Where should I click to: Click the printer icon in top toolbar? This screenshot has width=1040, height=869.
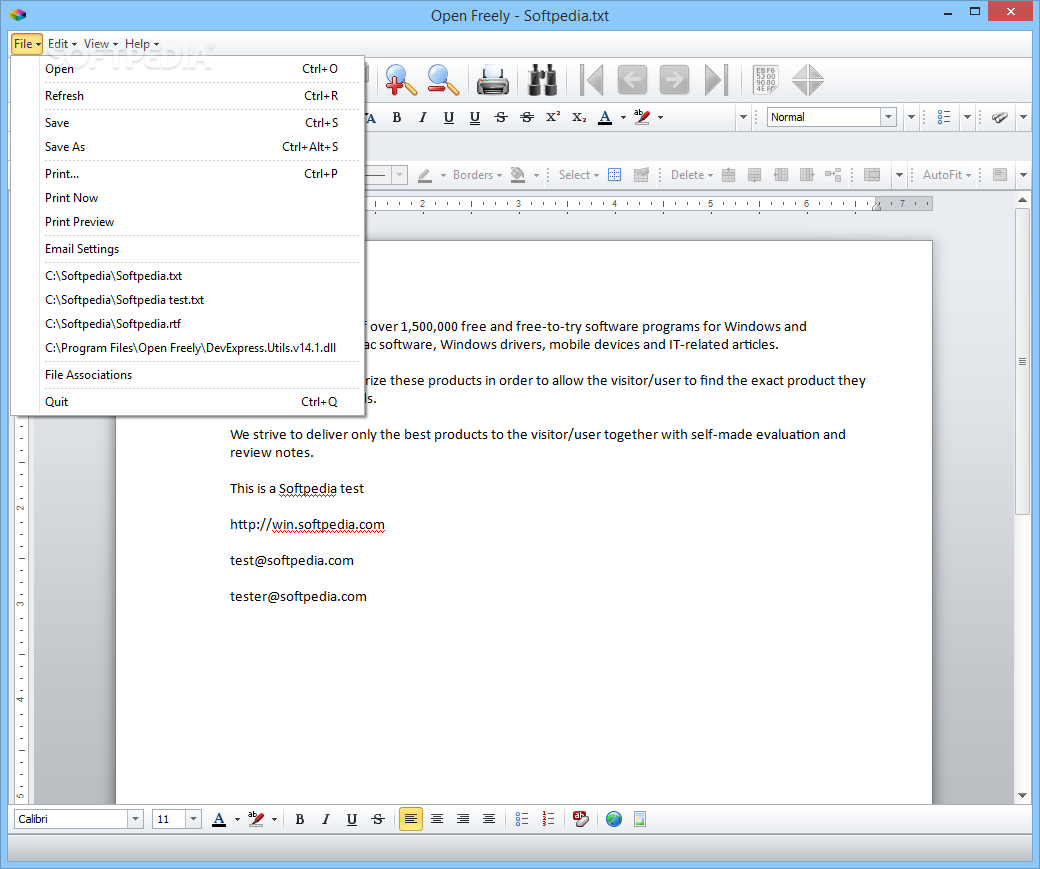pos(493,80)
